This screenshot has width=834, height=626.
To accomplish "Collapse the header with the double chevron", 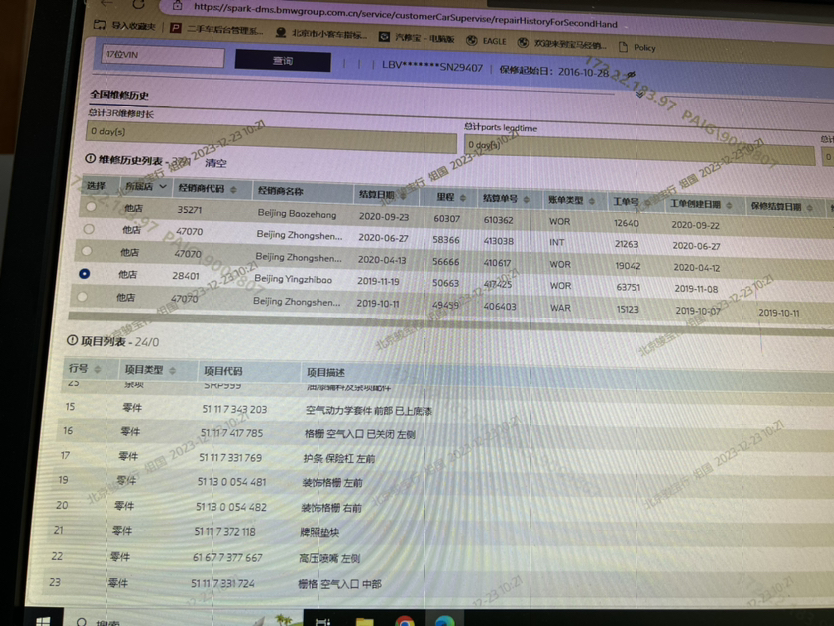I will 640,94.
